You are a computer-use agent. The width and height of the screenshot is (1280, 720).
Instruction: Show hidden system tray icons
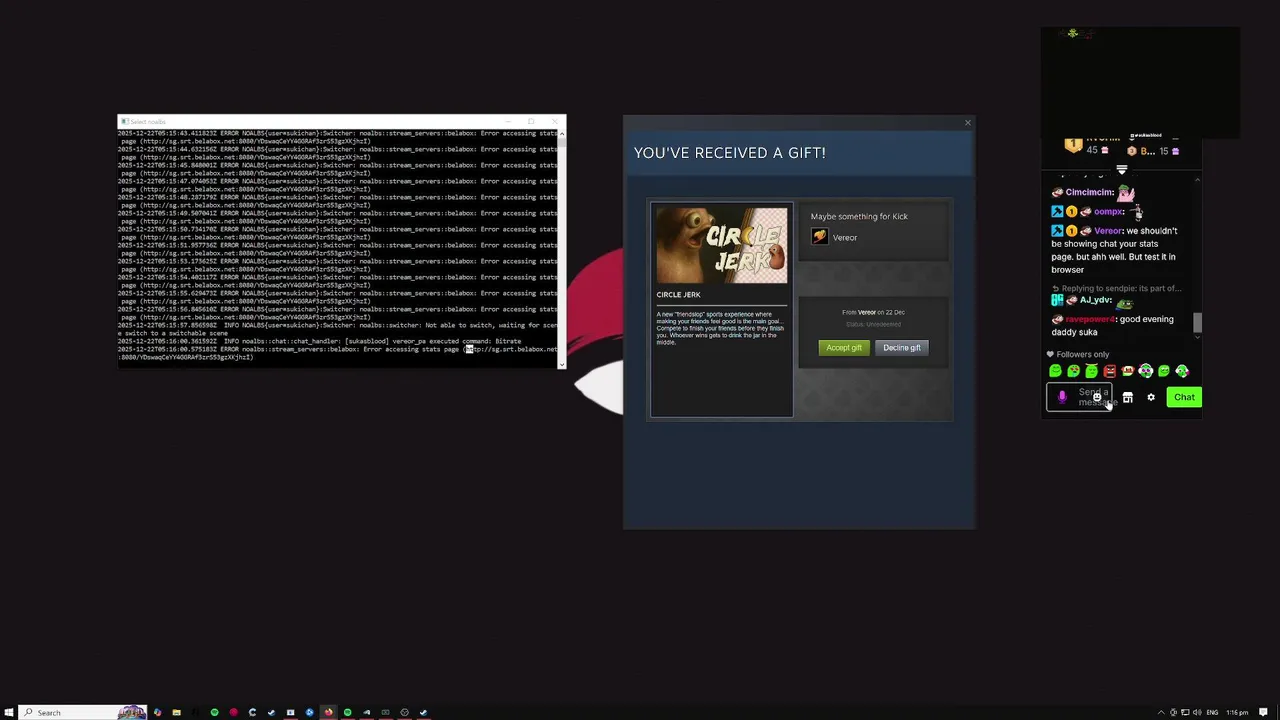1161,712
